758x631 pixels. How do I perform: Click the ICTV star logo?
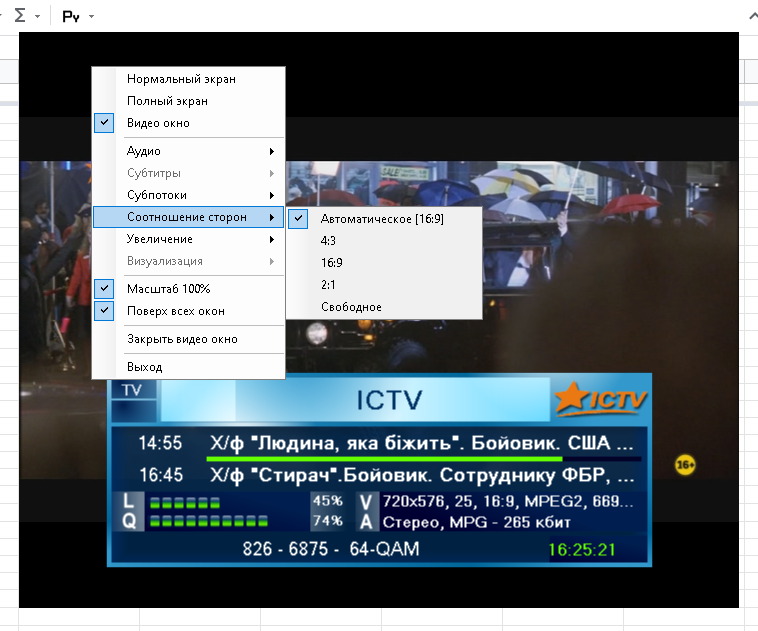(601, 400)
